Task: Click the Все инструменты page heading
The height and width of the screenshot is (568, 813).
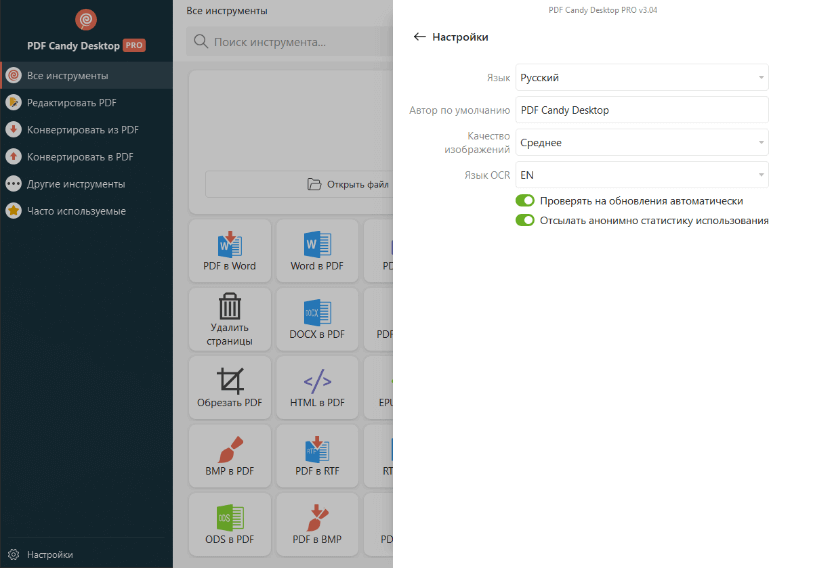Action: tap(227, 10)
